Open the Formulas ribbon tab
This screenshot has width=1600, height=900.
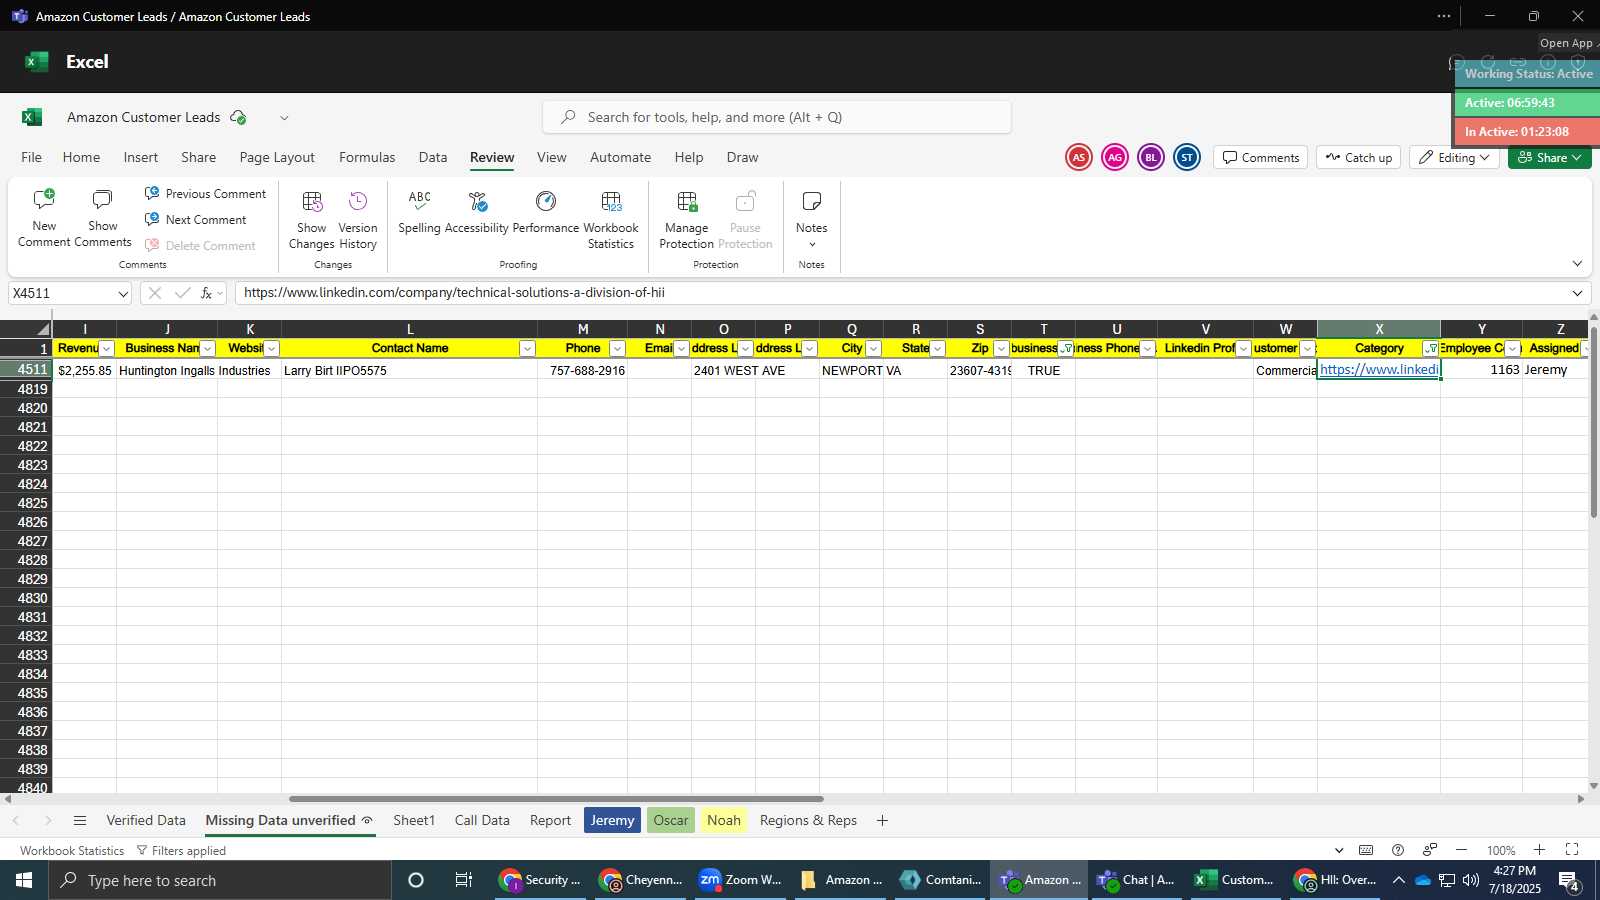click(367, 157)
